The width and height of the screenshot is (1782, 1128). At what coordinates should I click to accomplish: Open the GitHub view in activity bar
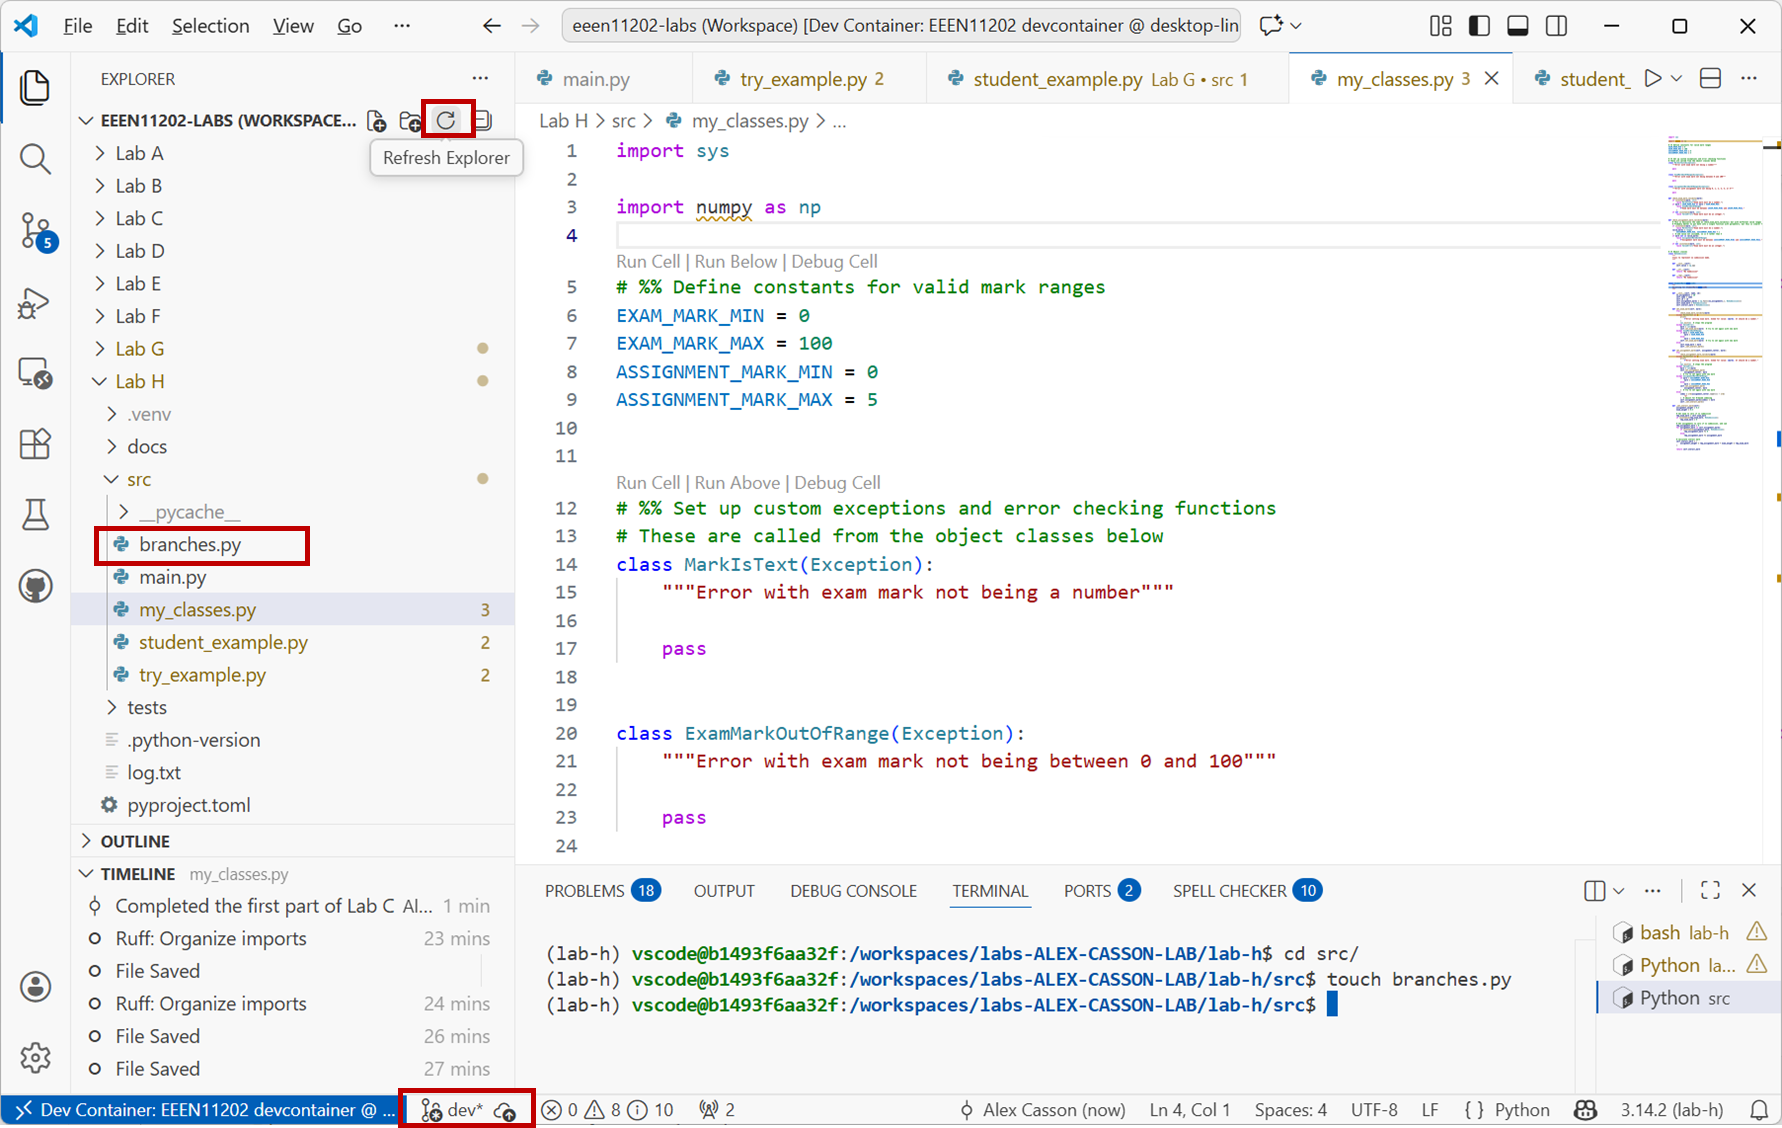[35, 586]
